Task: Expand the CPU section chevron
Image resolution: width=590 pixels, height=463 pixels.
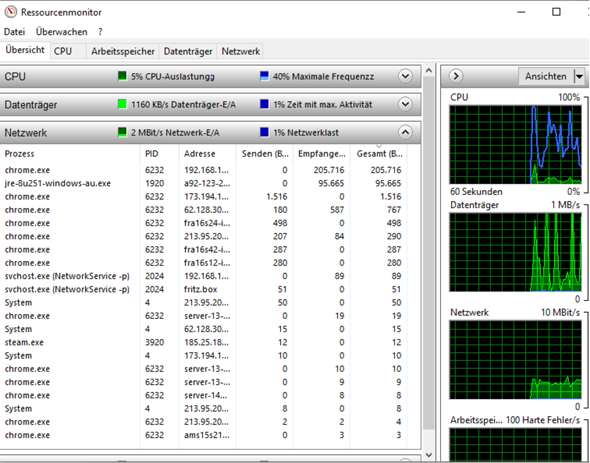Action: click(405, 76)
